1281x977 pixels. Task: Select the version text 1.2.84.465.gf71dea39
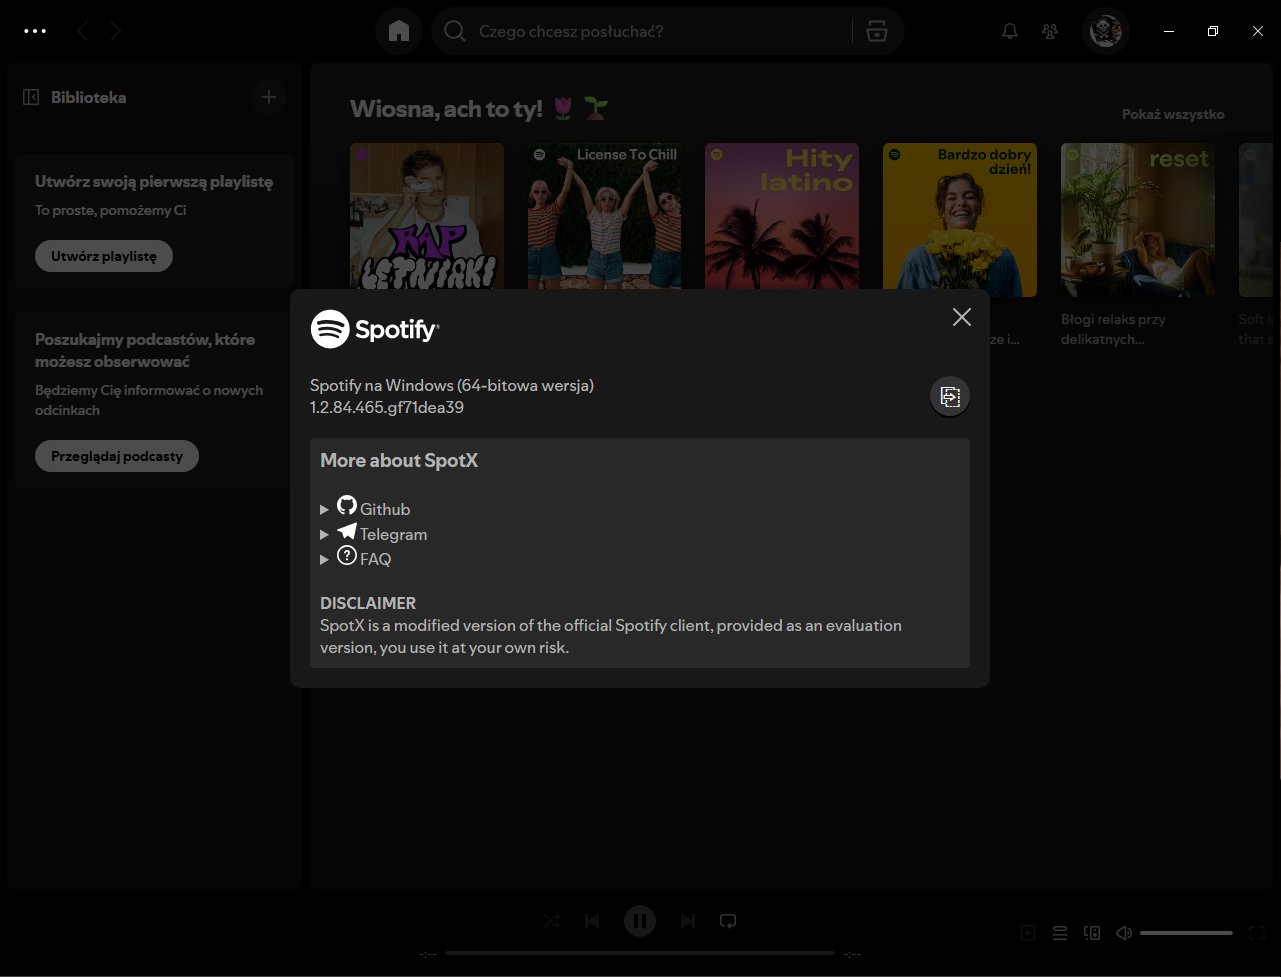coord(387,407)
